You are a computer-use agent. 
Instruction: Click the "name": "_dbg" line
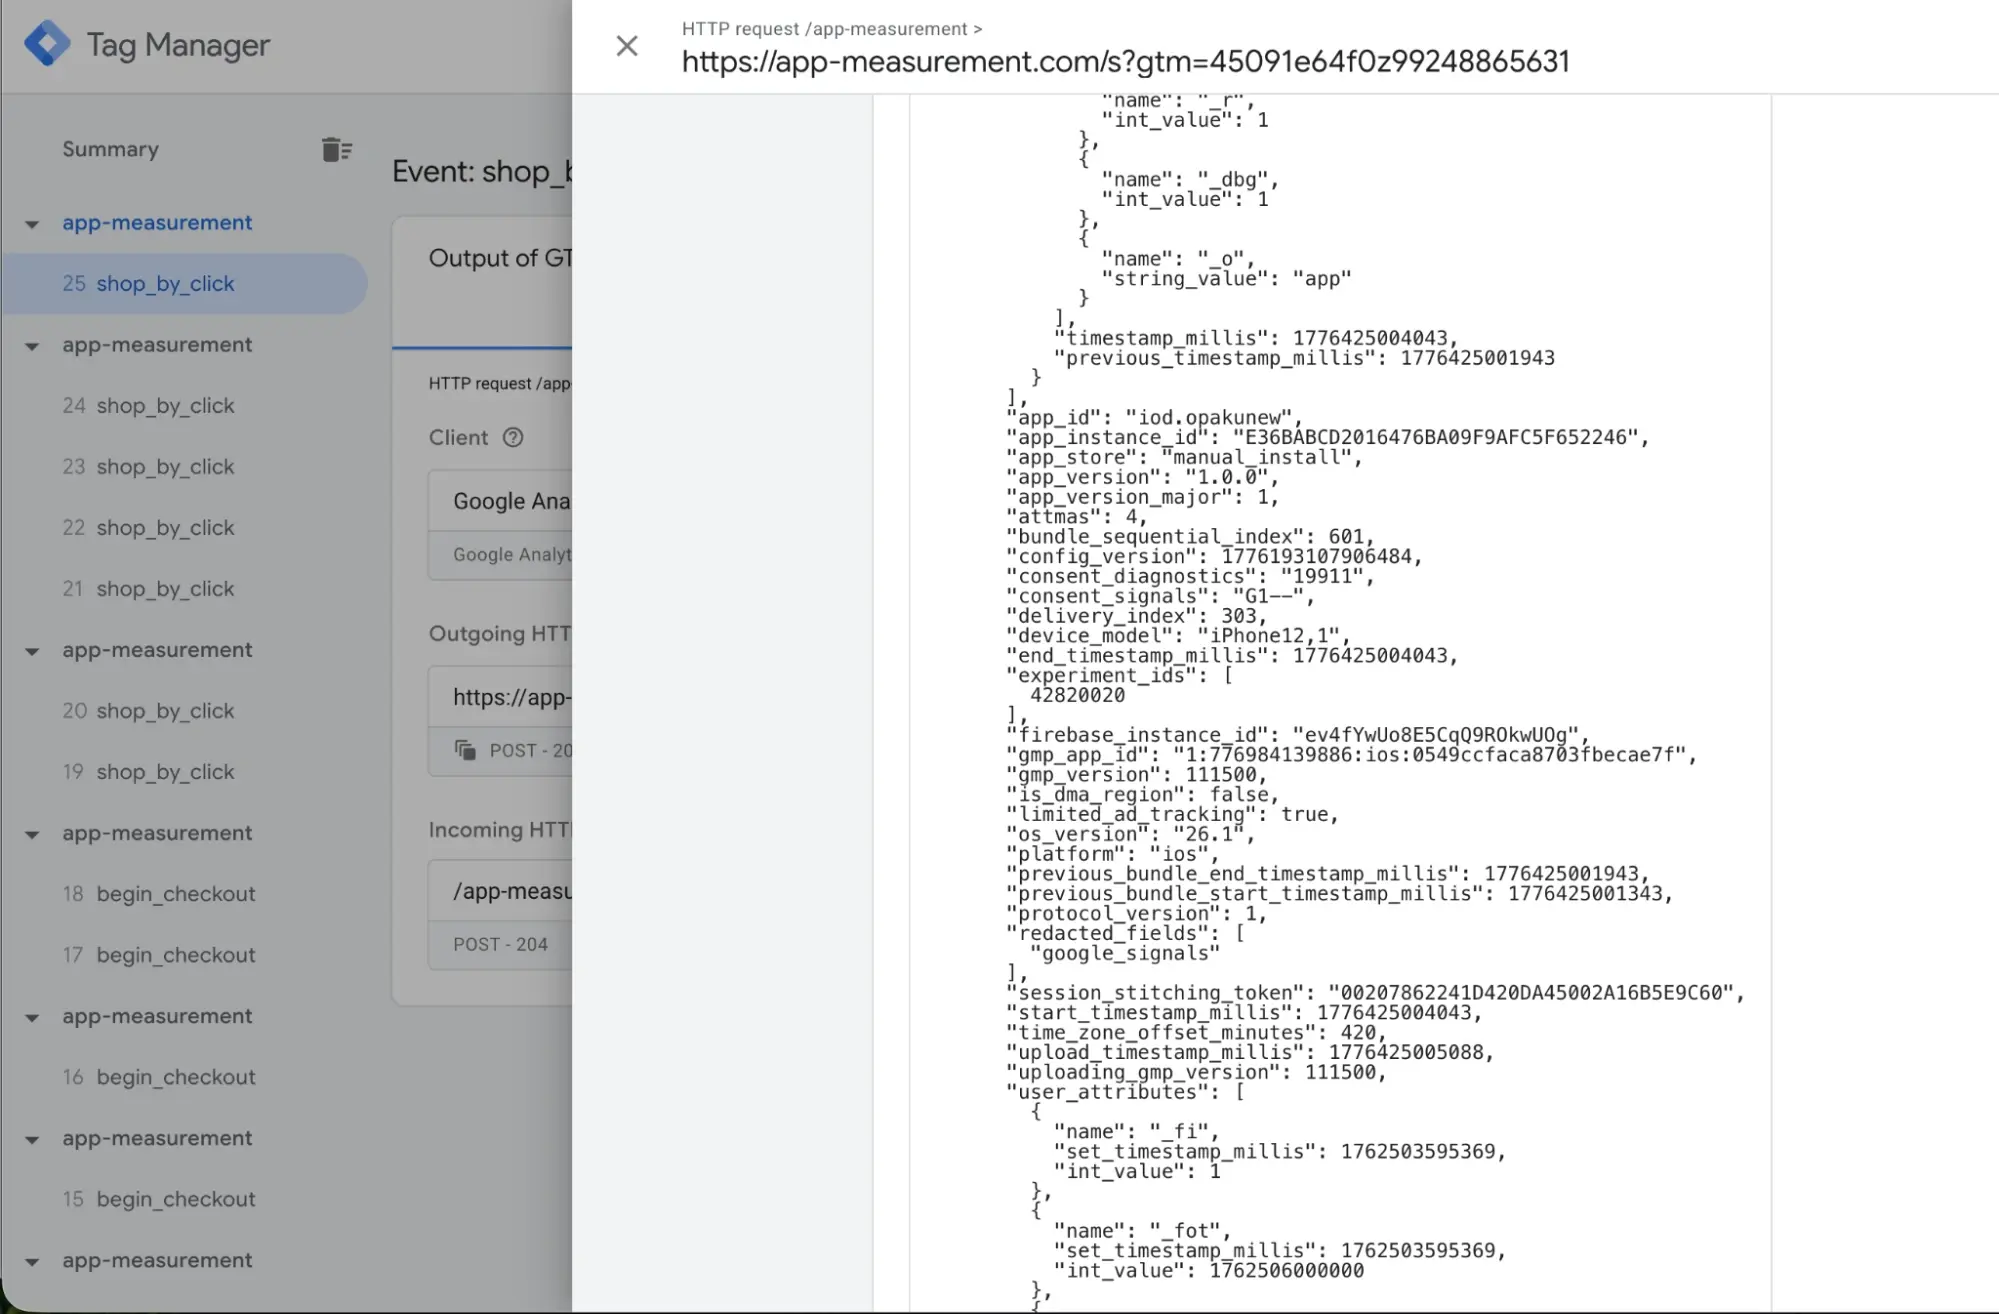tap(1190, 179)
